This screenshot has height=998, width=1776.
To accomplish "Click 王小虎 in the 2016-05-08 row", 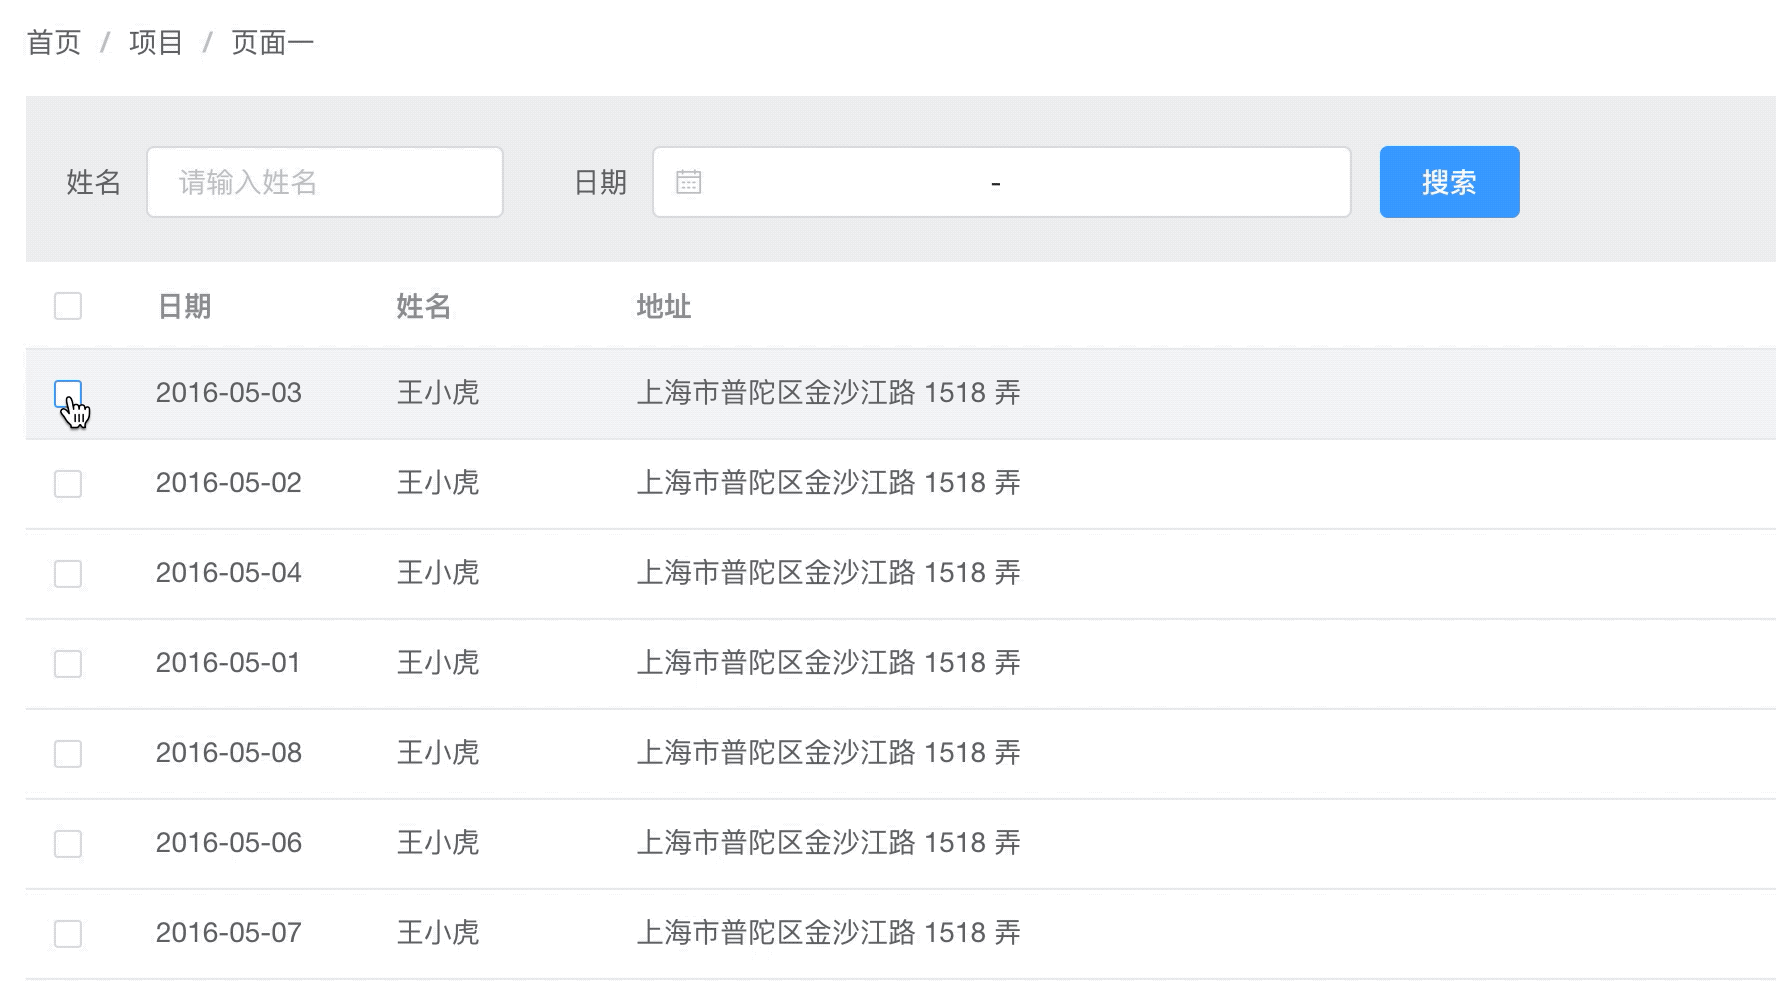I will pyautogui.click(x=438, y=753).
